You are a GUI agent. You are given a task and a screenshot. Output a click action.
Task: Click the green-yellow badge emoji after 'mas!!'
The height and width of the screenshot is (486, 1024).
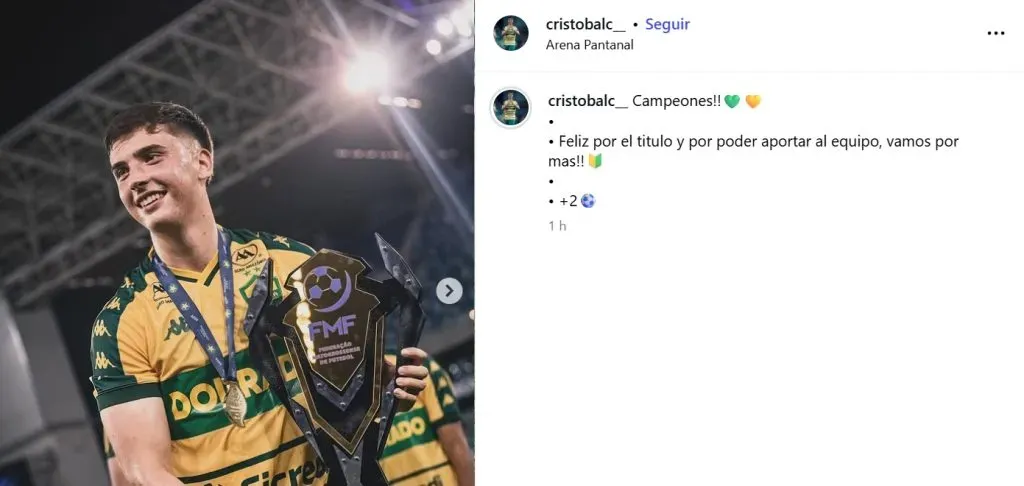(594, 161)
